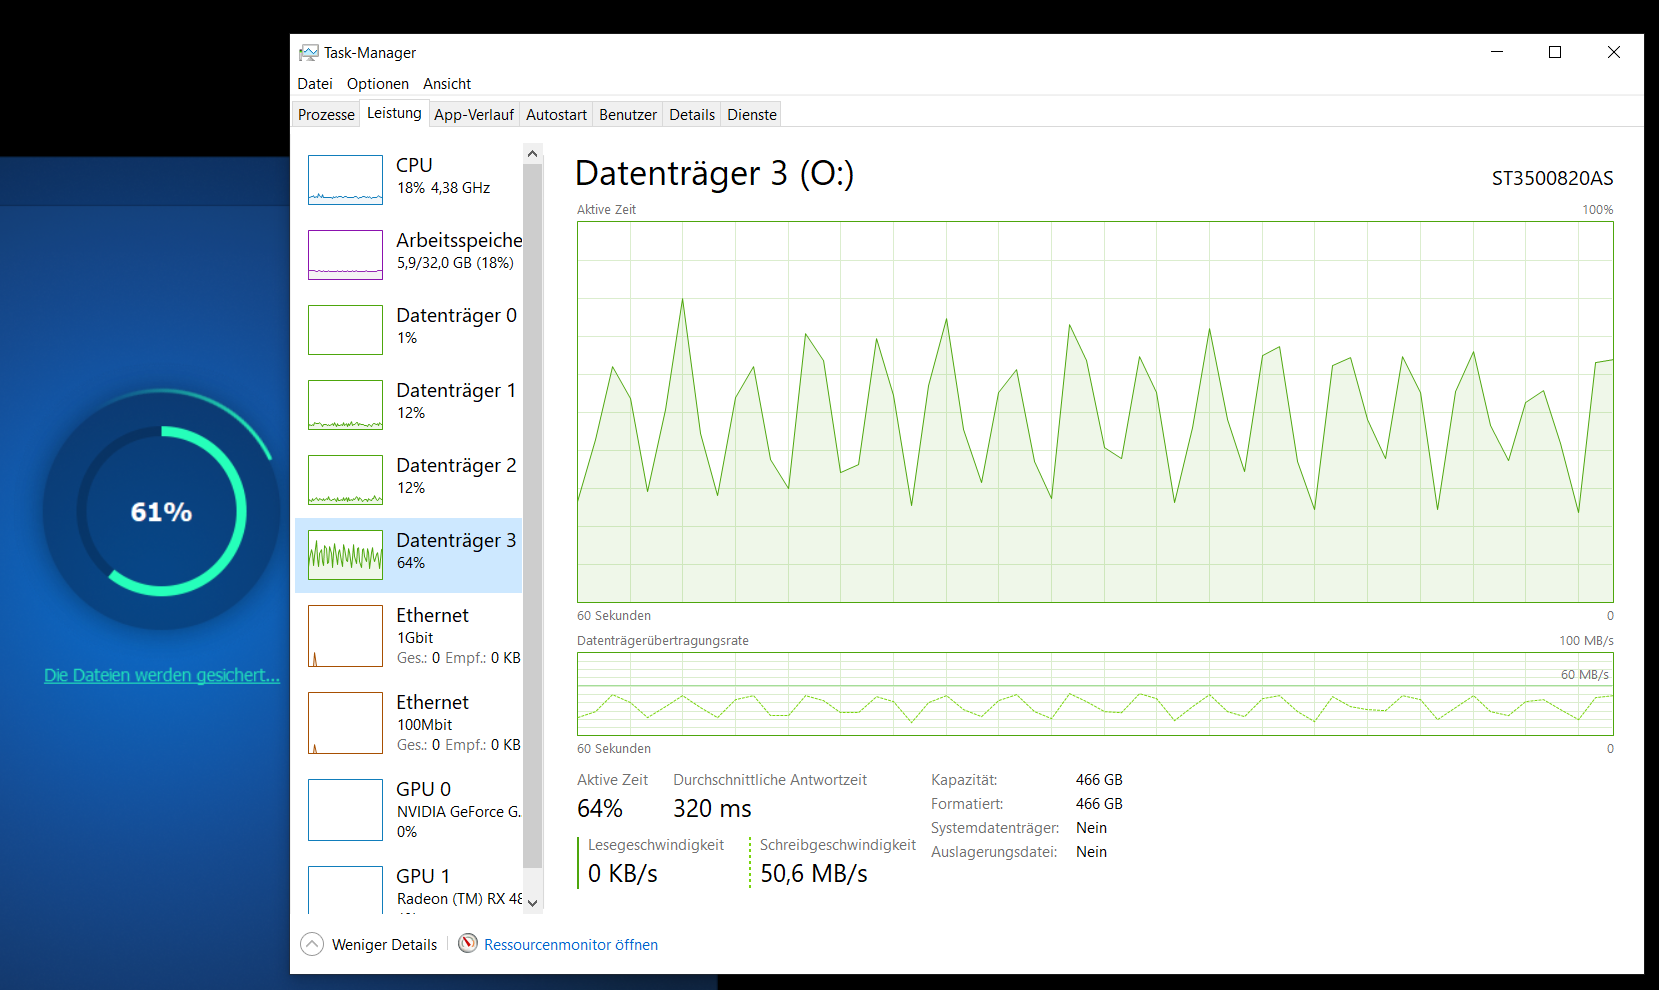Switch to the Dienste tab
The height and width of the screenshot is (990, 1659).
pyautogui.click(x=752, y=115)
